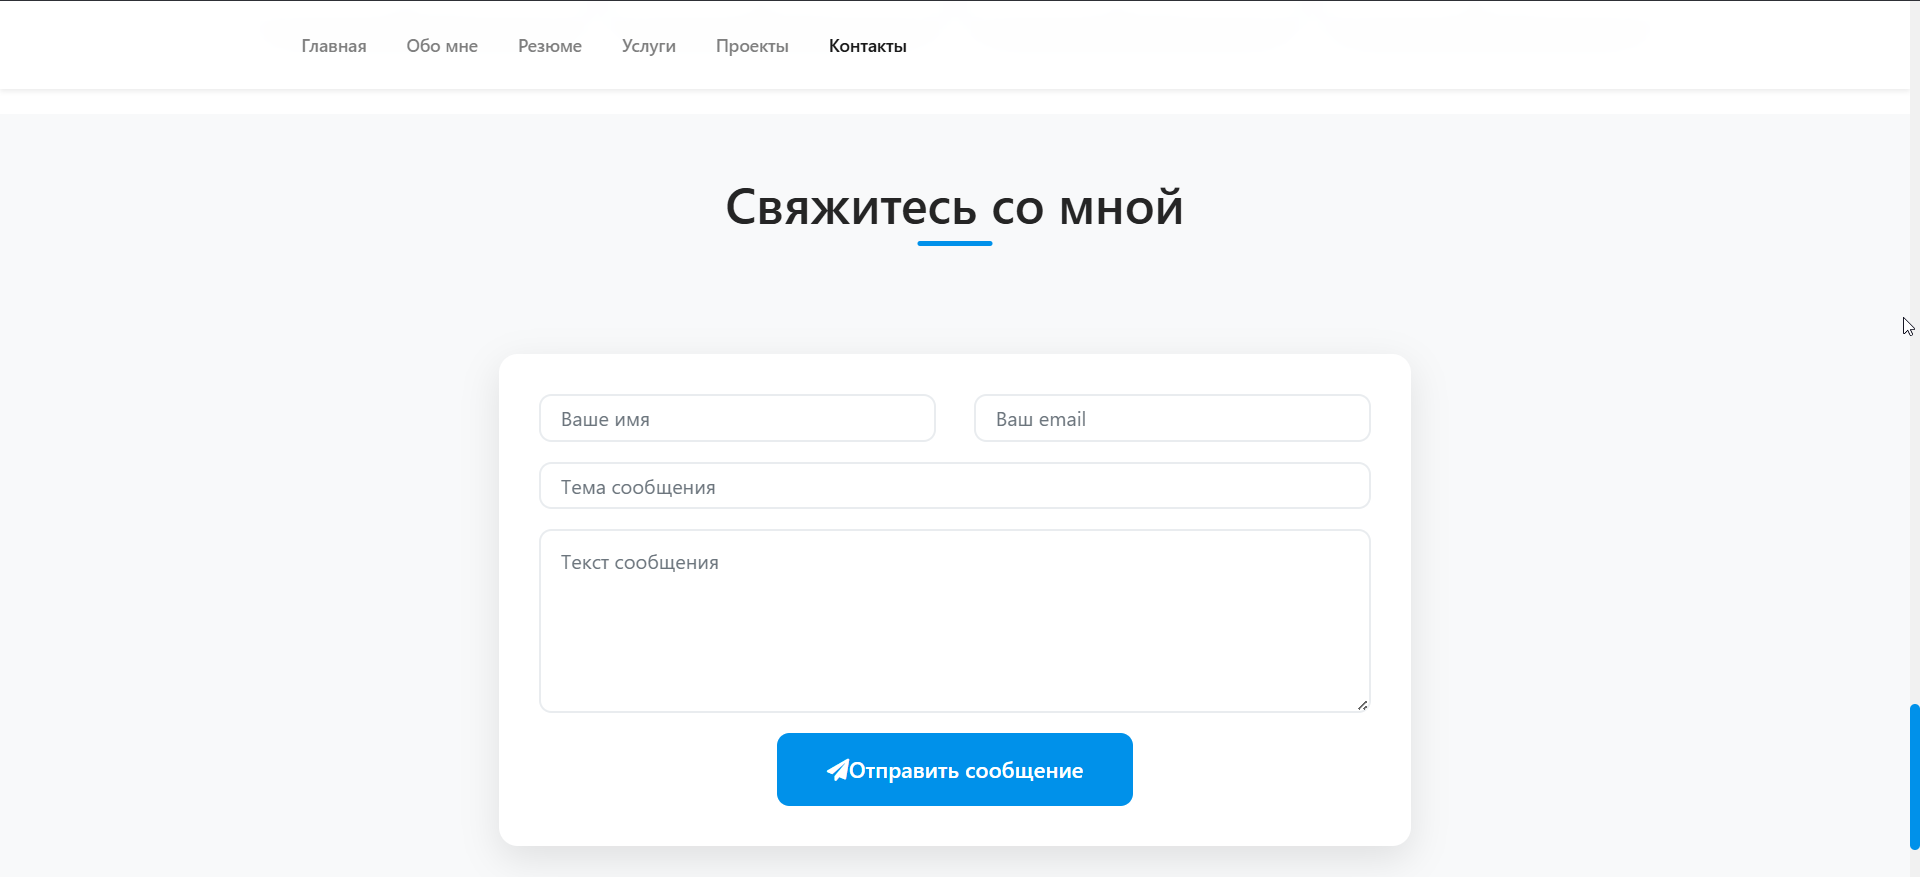Select the Тема сообщения input
Viewport: 1920px width, 877px height.
point(954,487)
